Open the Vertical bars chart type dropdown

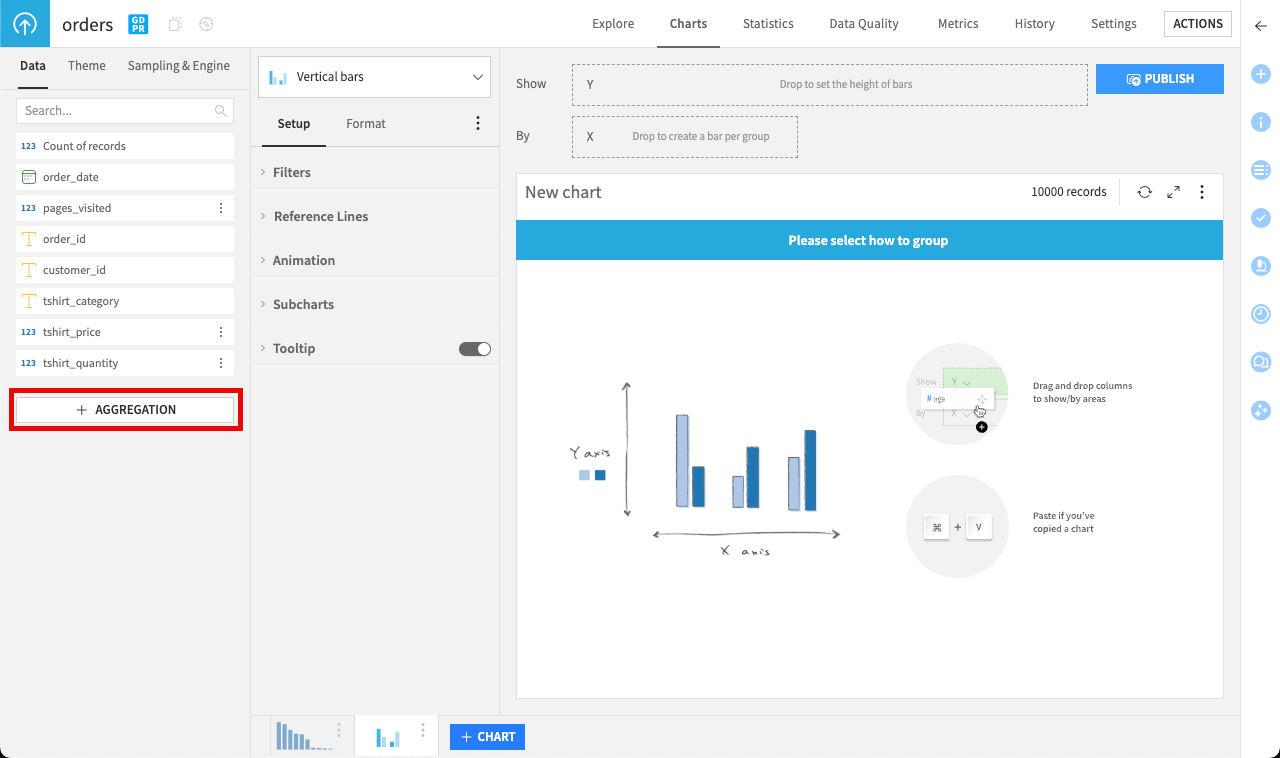[x=374, y=77]
